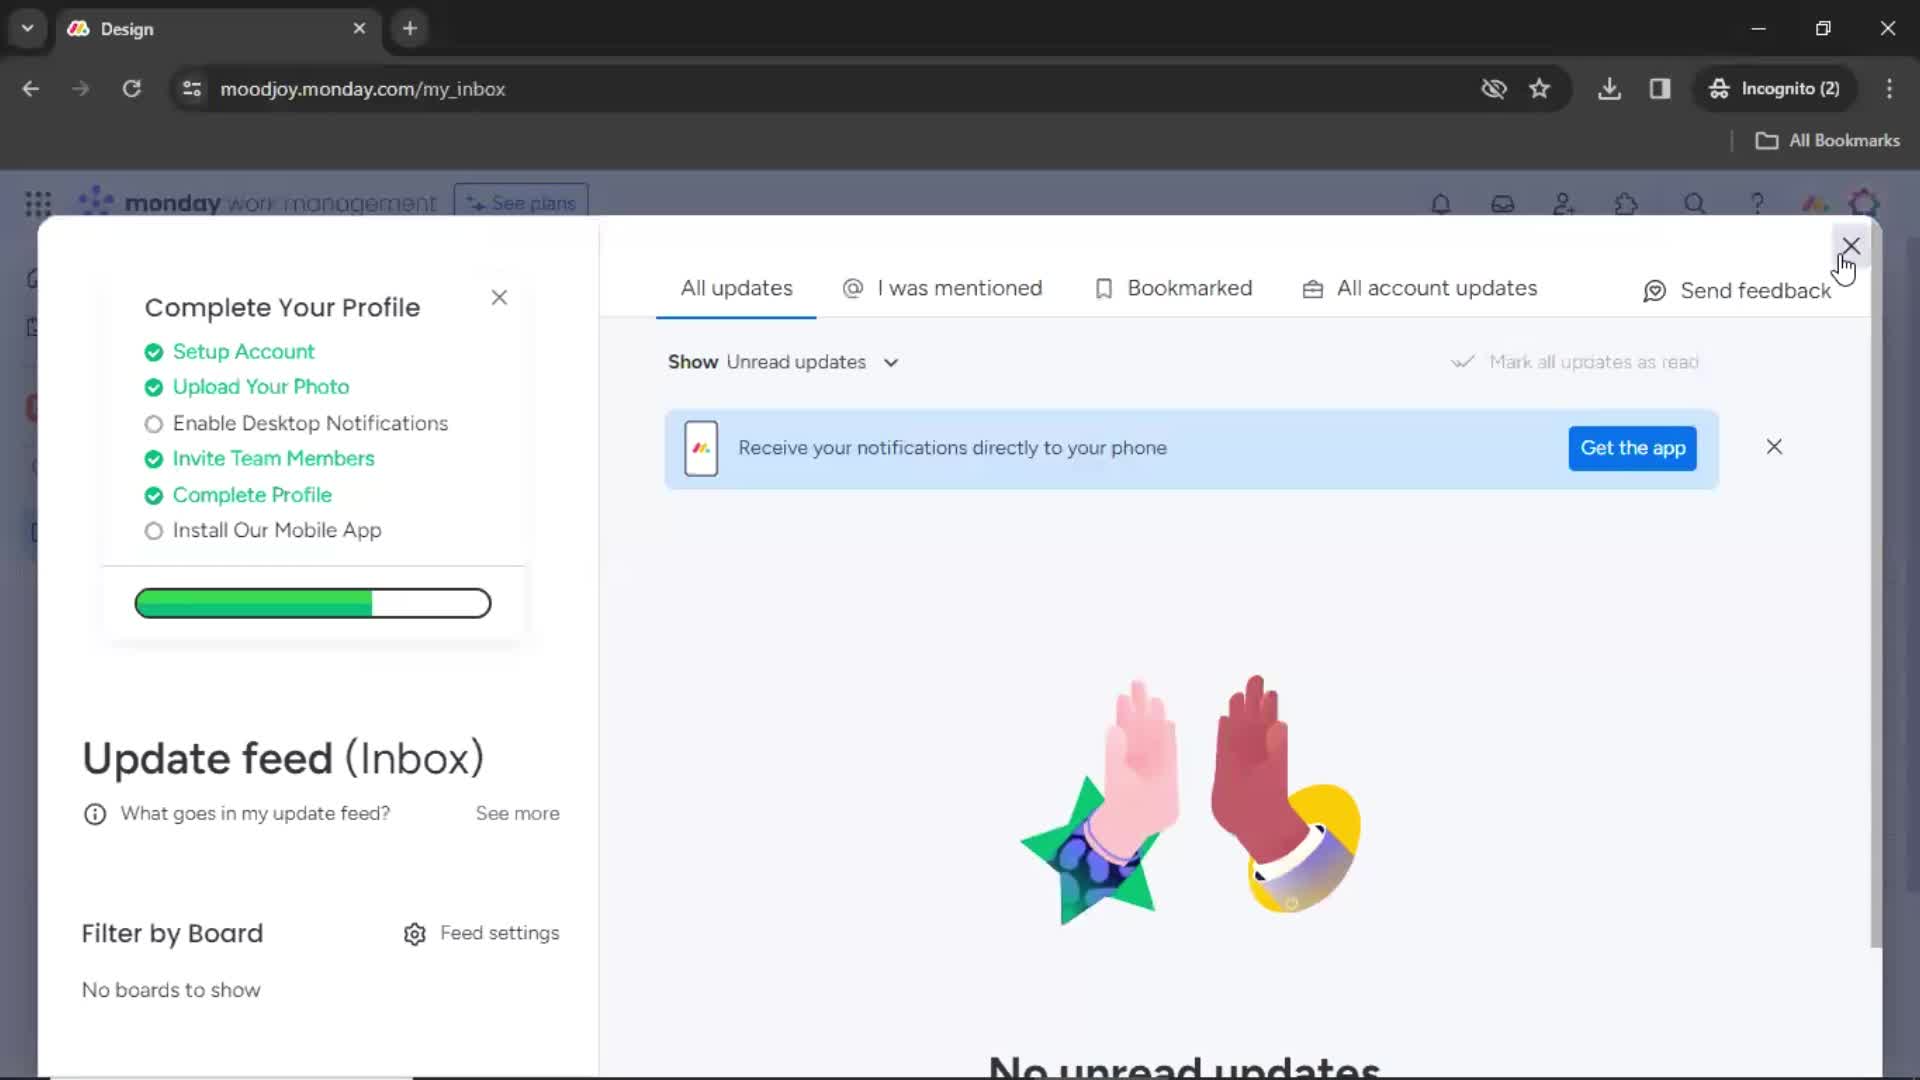Dismiss the mobile notification banner X

[1774, 447]
